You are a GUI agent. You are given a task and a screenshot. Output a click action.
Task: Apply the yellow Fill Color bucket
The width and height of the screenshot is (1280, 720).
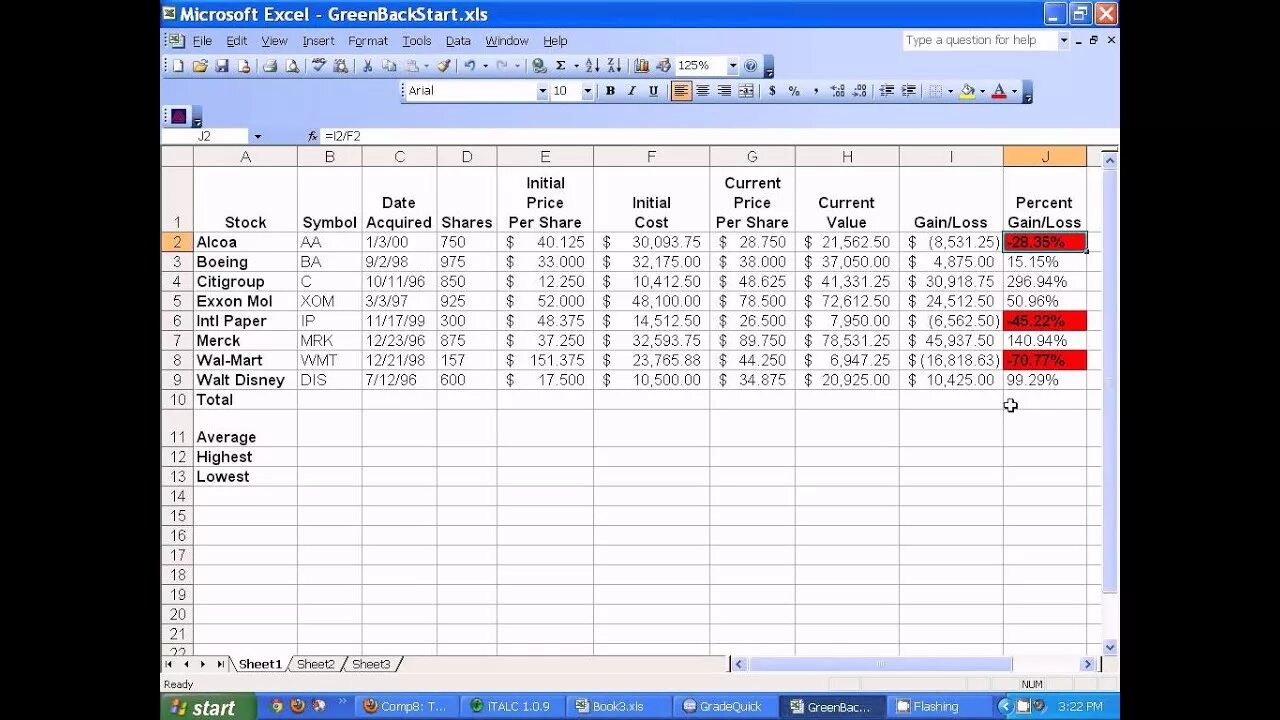point(967,91)
